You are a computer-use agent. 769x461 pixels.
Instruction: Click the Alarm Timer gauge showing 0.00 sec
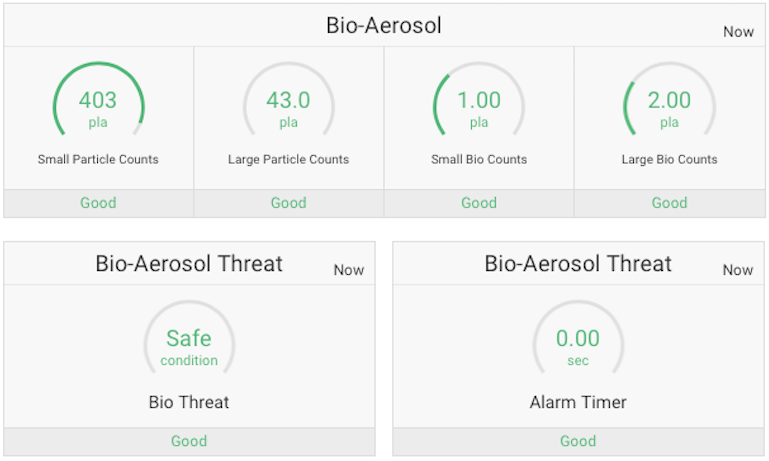tap(578, 345)
